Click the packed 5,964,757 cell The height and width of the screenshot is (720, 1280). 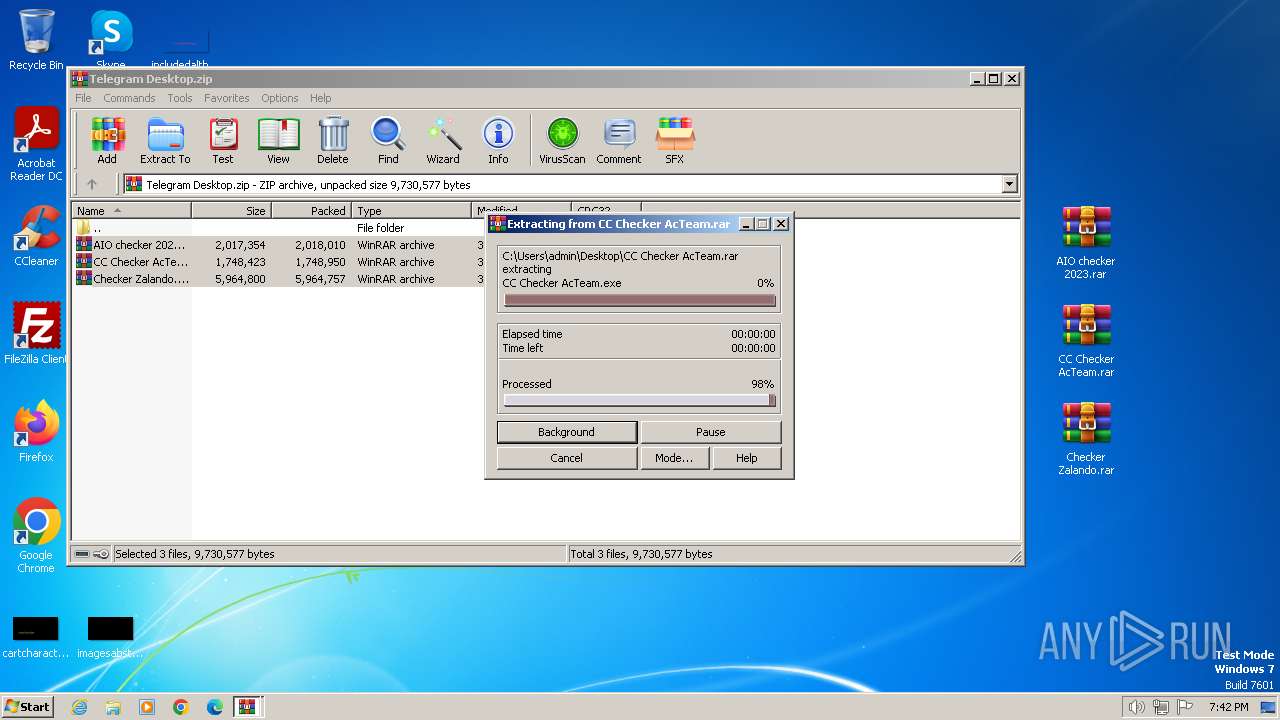(x=320, y=279)
